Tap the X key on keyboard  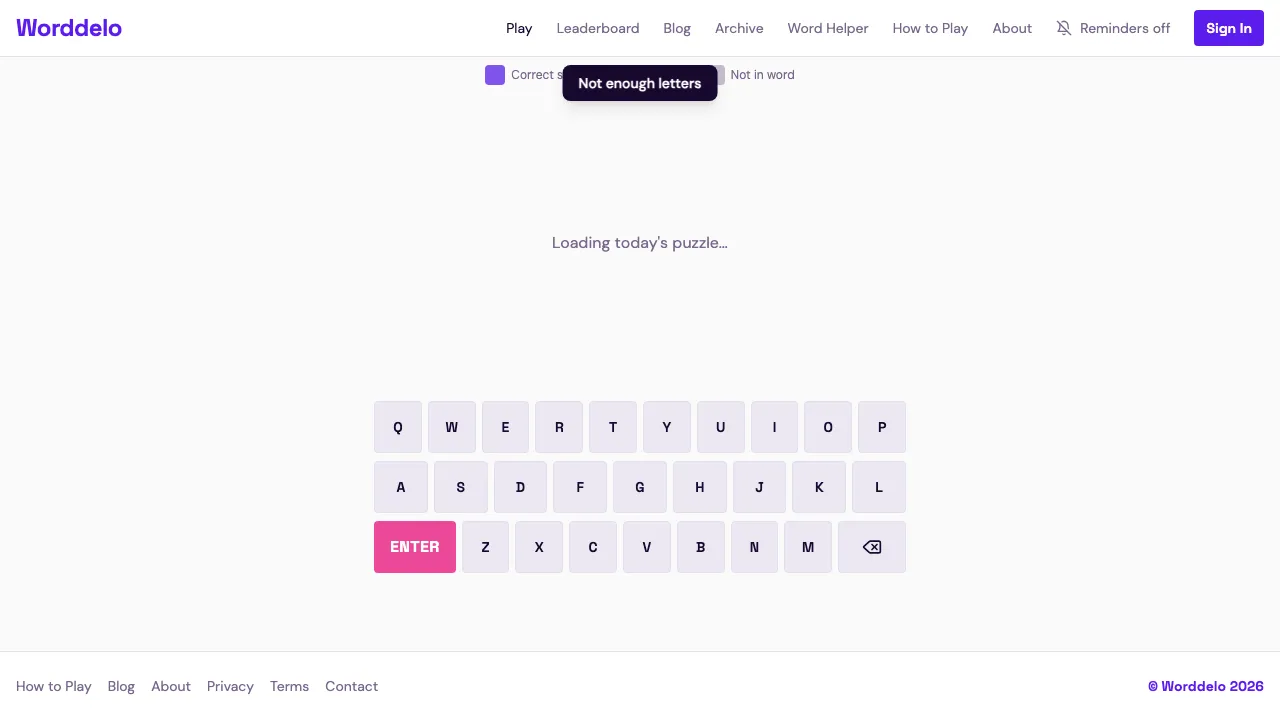539,547
